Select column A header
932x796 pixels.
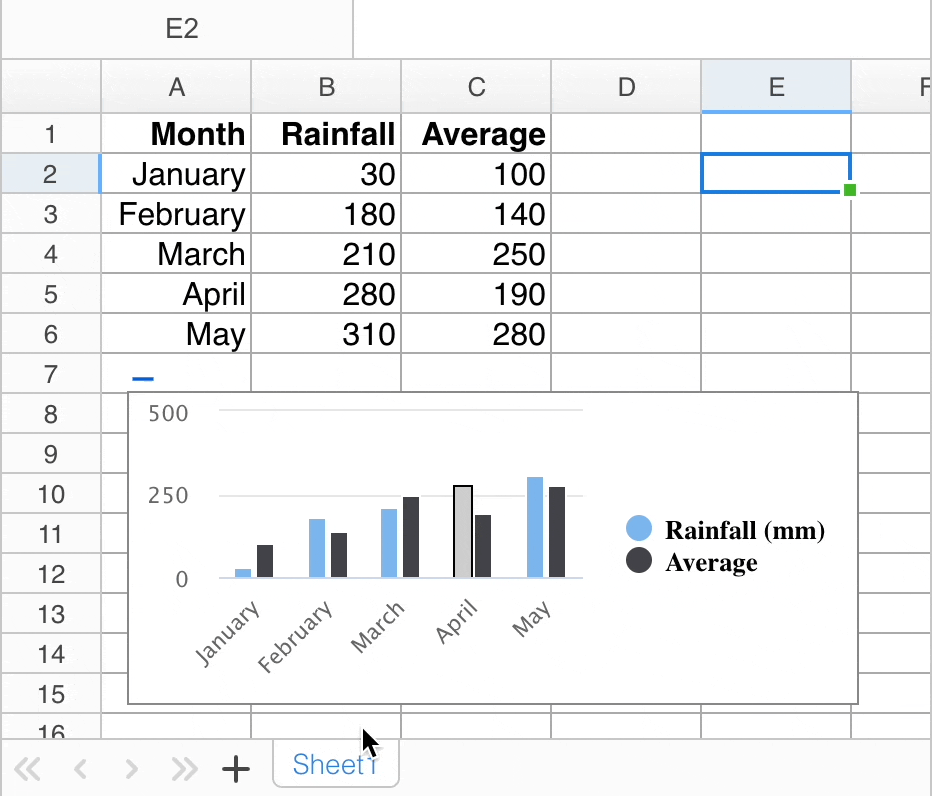coord(177,87)
